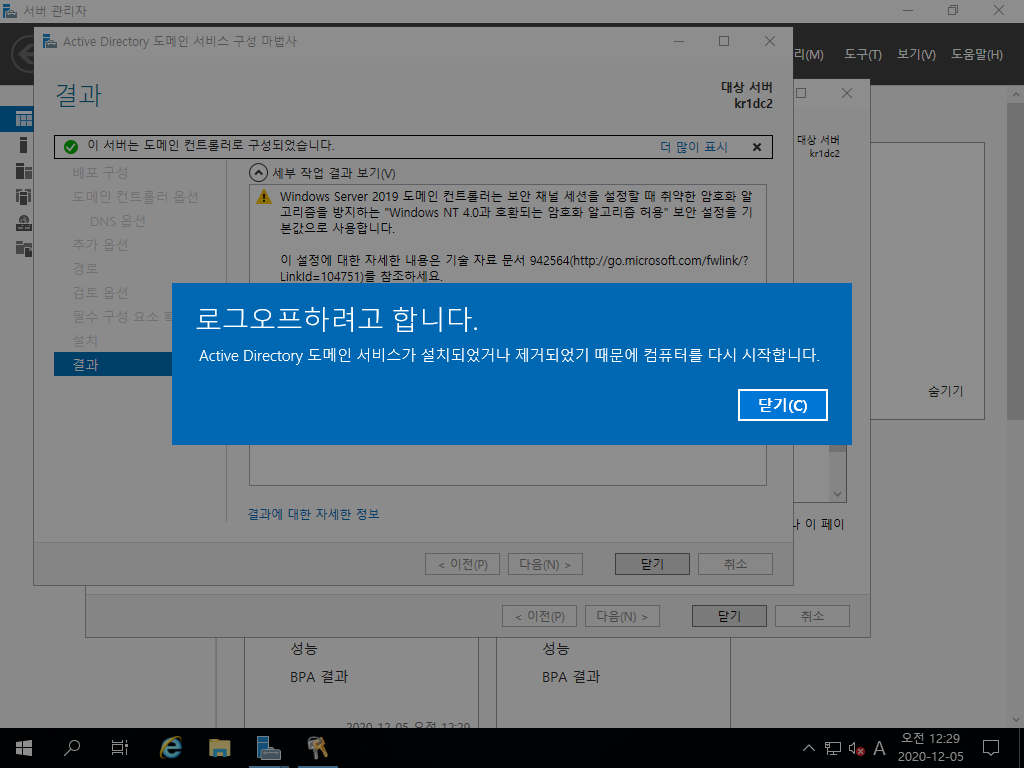Click 닫기 button in AD DS wizard
1024x768 pixels.
(x=652, y=564)
